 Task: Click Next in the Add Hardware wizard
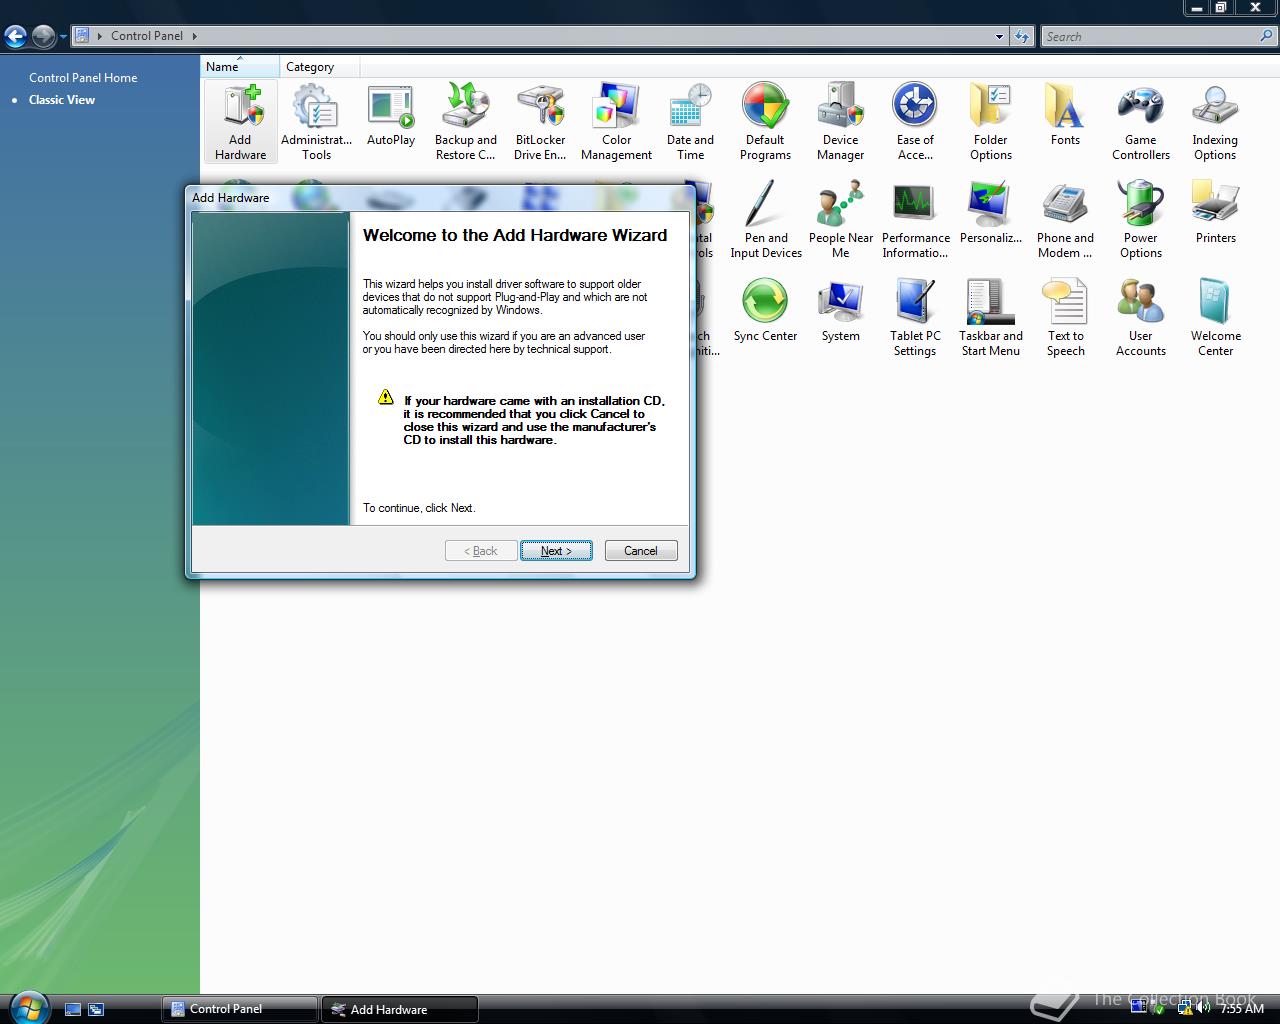click(x=556, y=551)
